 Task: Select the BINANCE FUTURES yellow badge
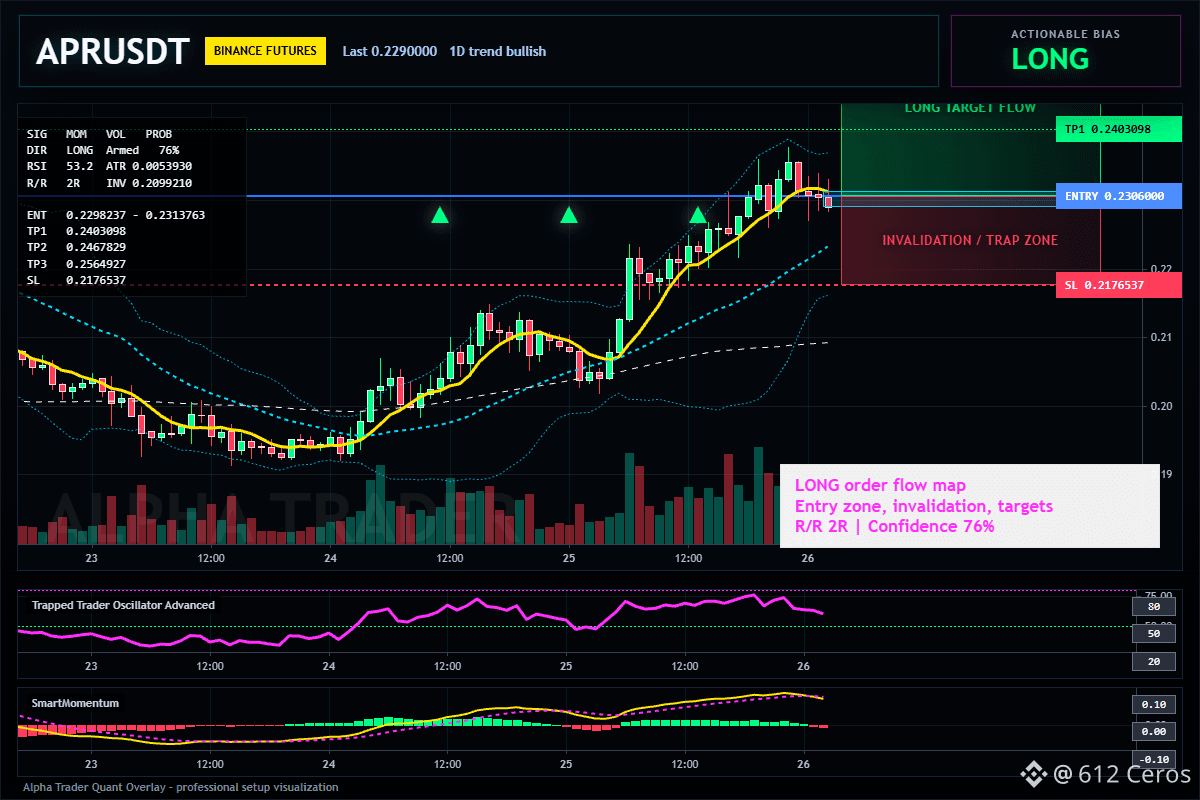point(265,51)
